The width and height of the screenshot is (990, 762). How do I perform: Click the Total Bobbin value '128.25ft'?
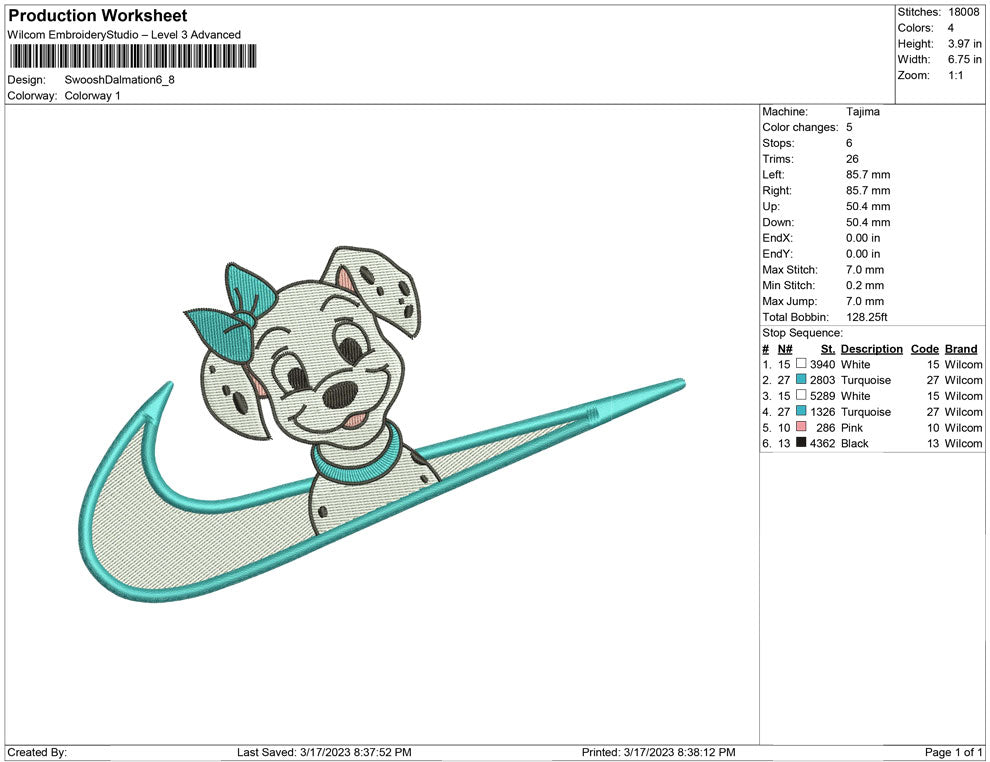(x=866, y=317)
